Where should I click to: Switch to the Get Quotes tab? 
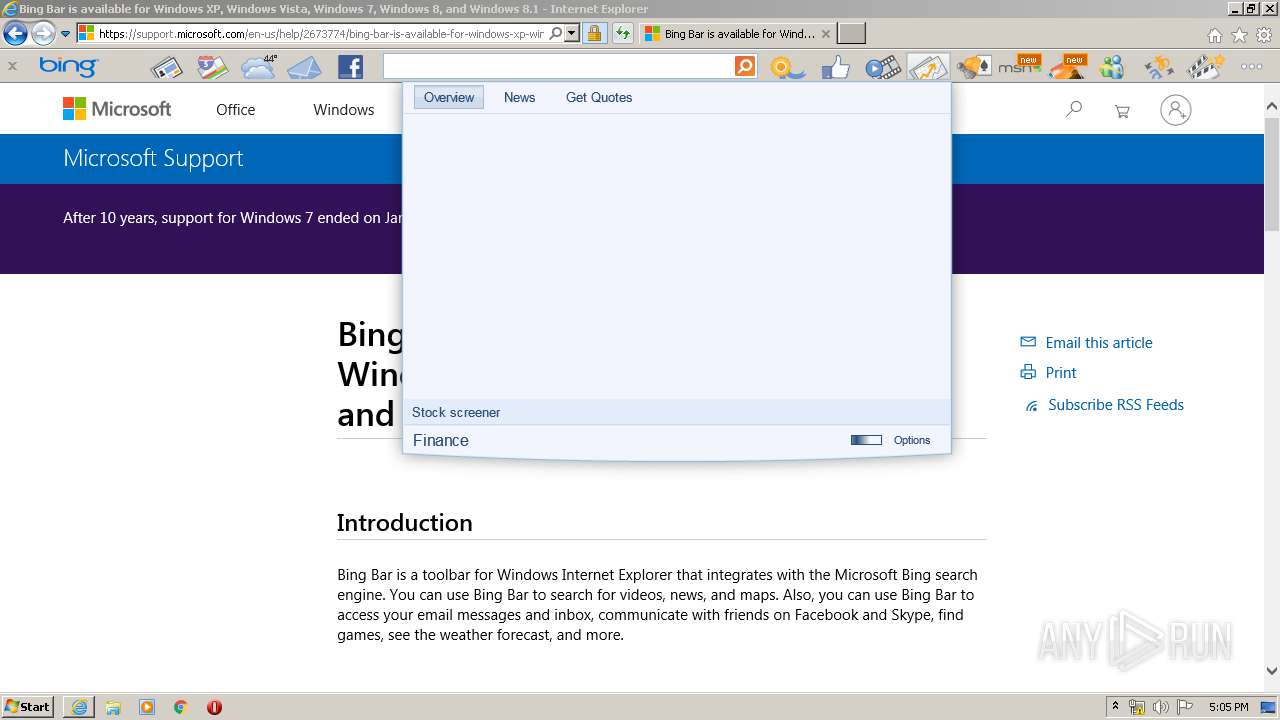pyautogui.click(x=599, y=97)
